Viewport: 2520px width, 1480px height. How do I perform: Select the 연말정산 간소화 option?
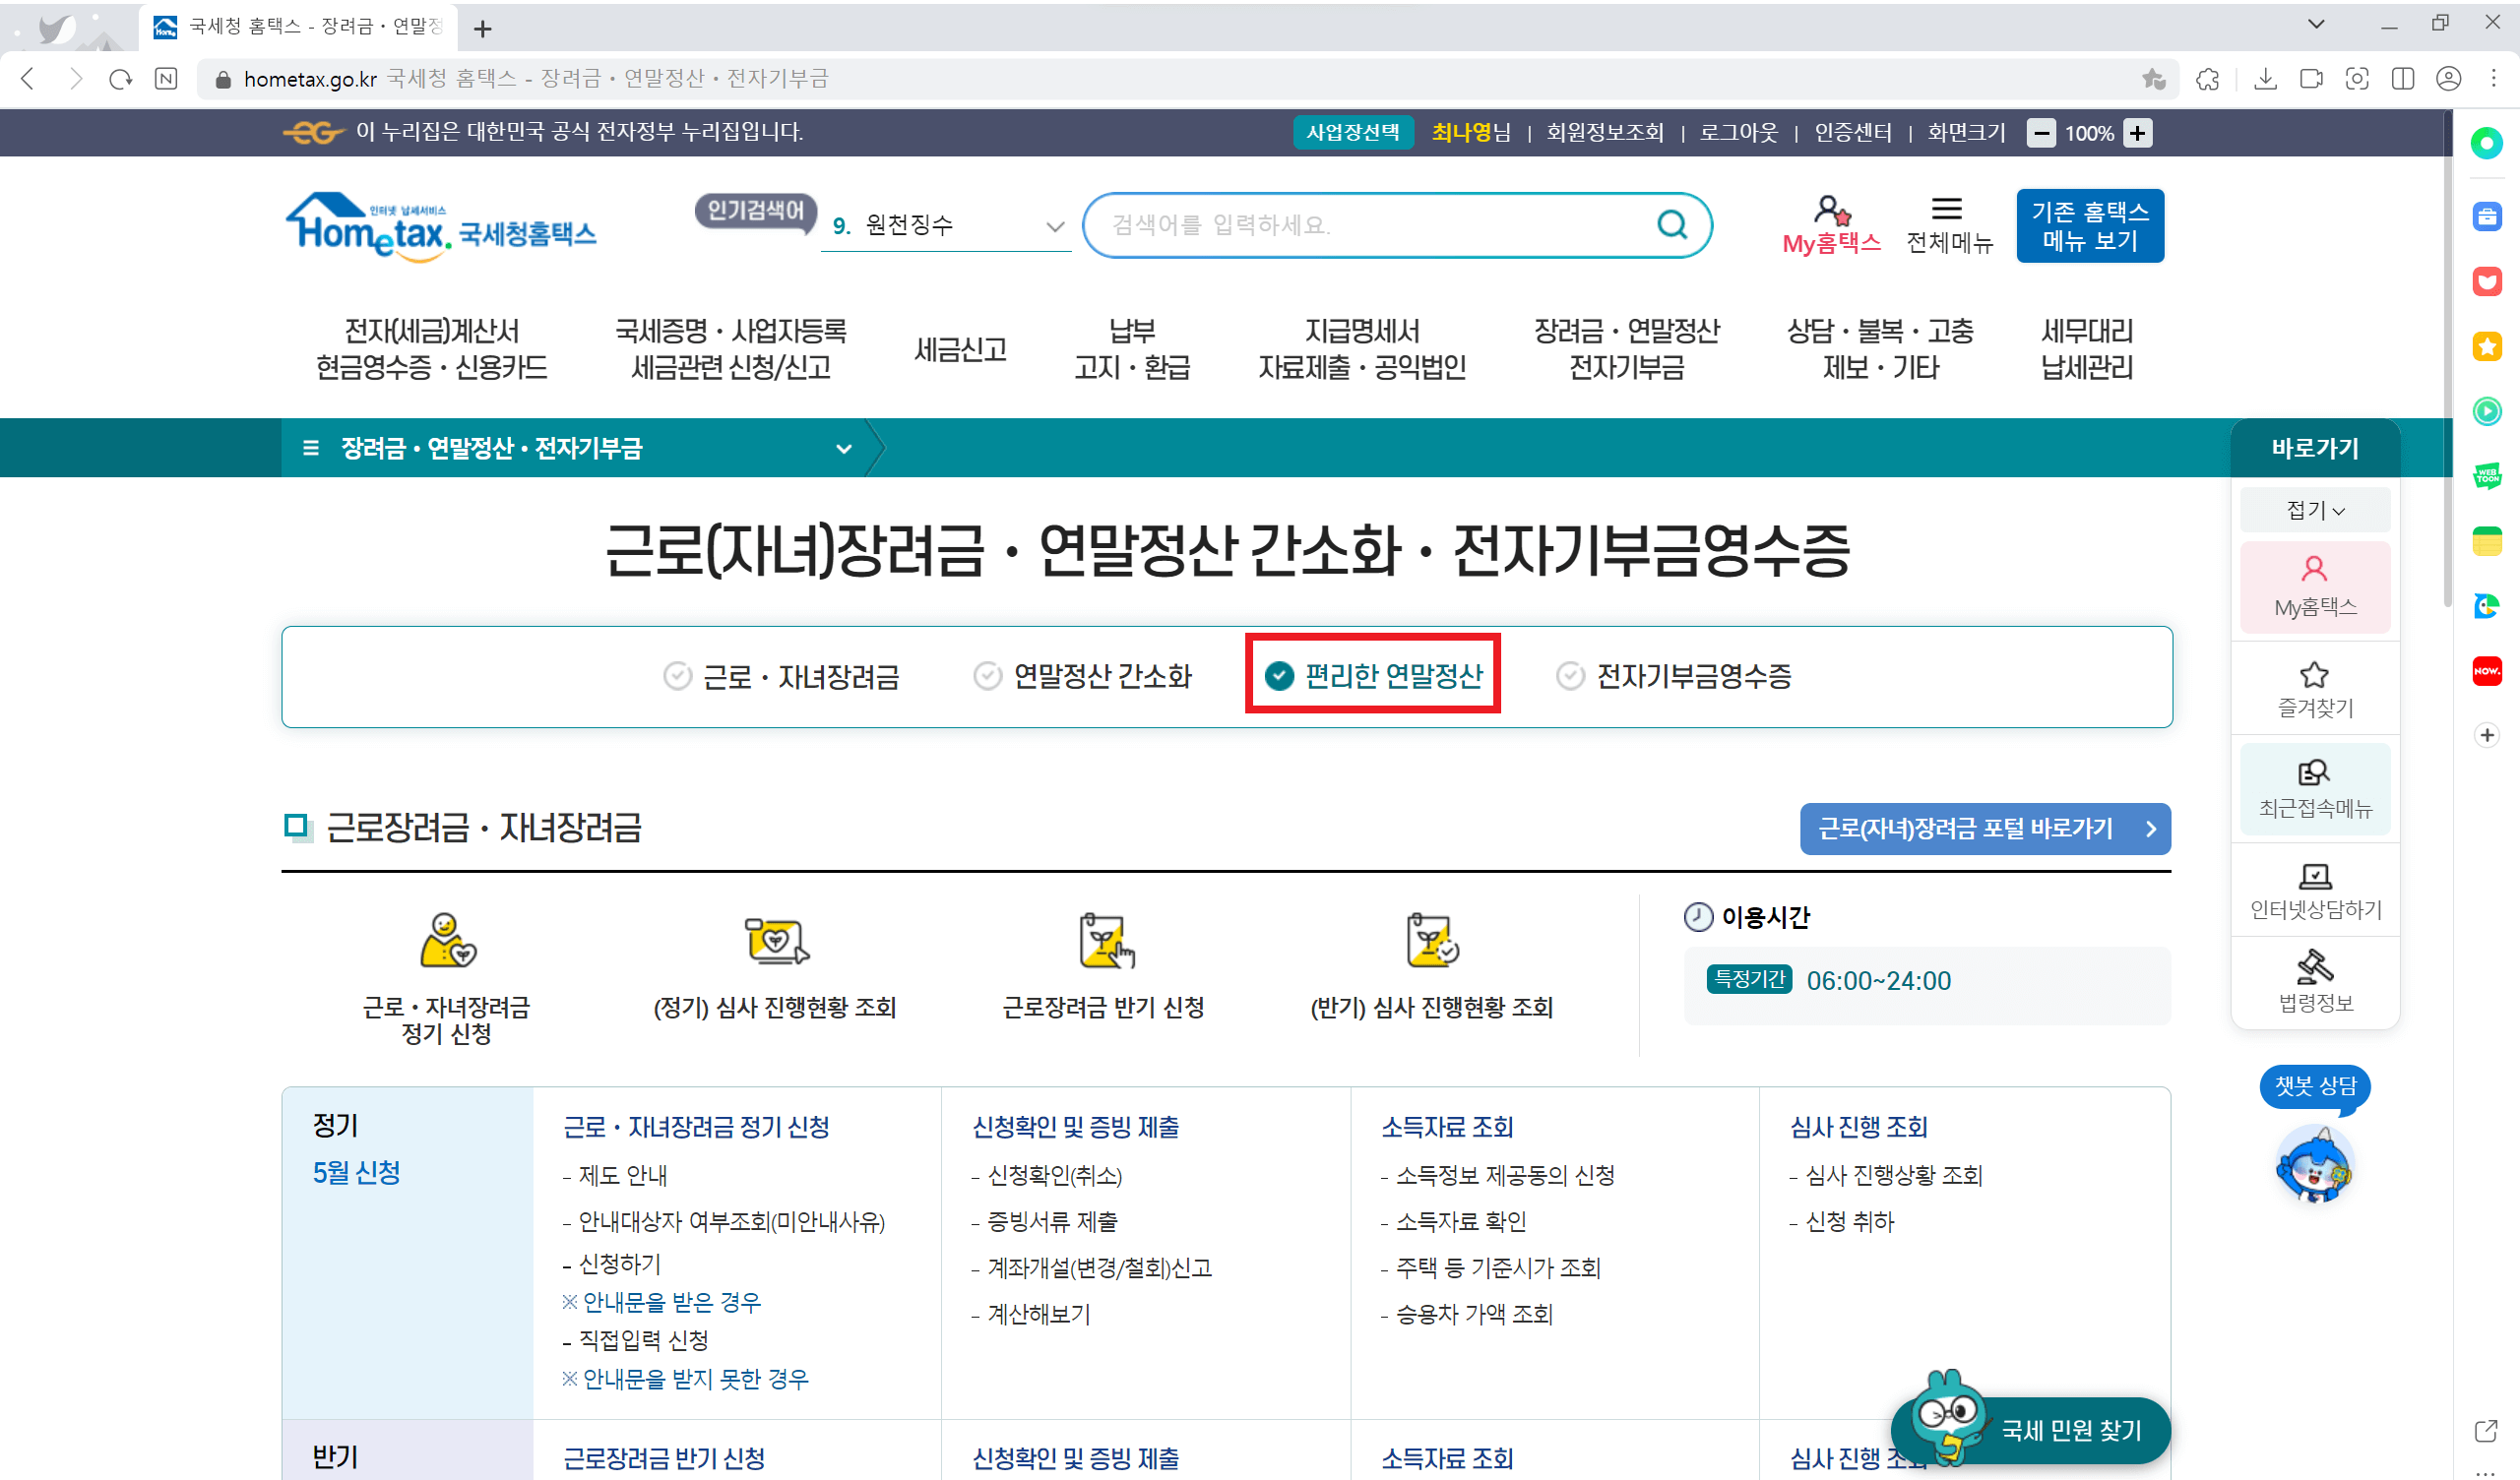1083,676
